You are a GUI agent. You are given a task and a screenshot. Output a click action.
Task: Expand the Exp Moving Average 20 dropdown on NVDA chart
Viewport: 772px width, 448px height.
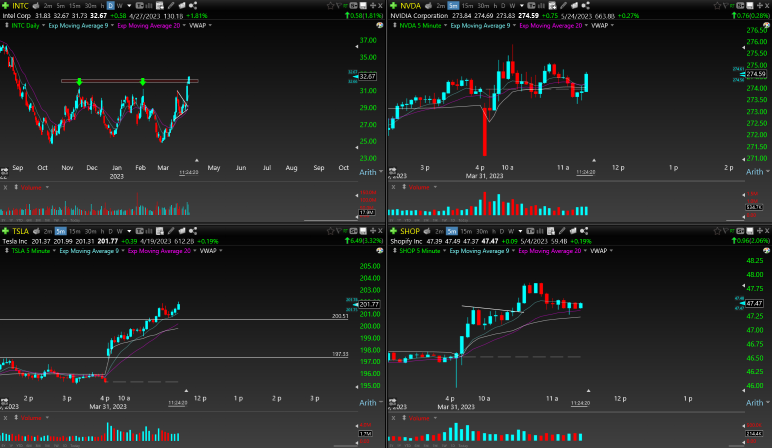pyautogui.click(x=586, y=25)
